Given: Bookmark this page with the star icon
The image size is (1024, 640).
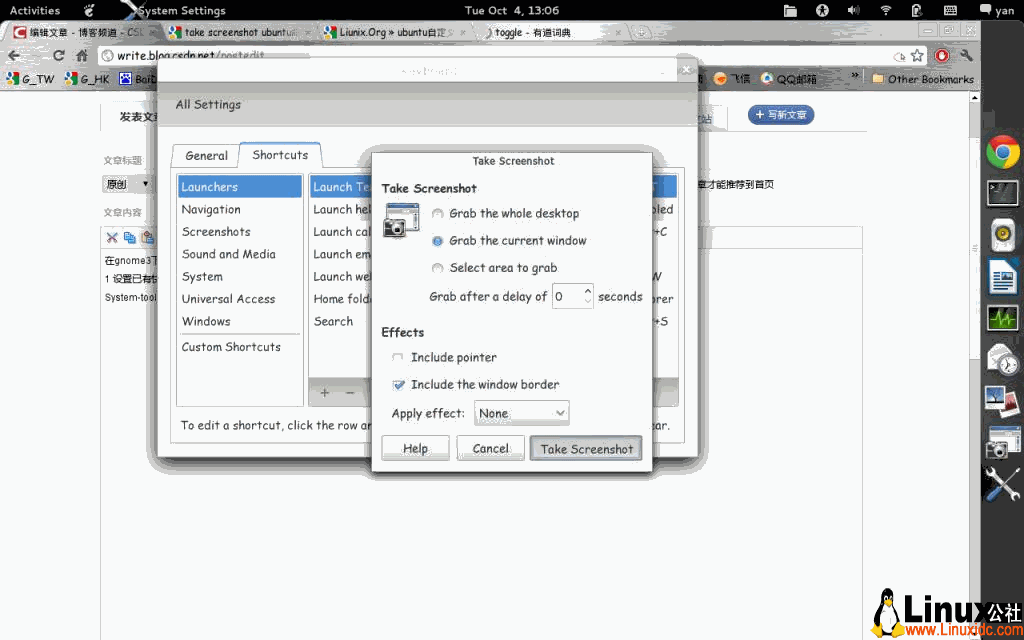Looking at the screenshot, I should point(917,56).
